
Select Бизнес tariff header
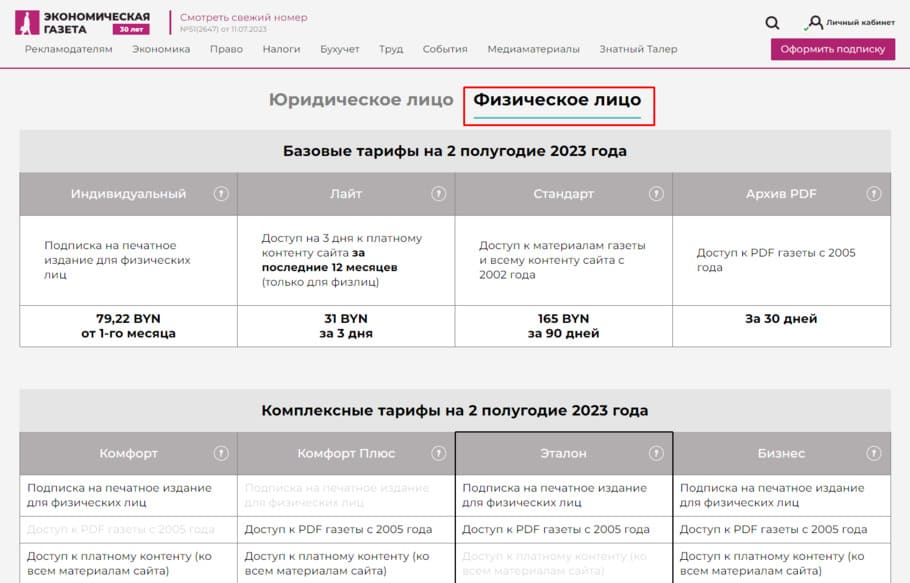pos(781,453)
